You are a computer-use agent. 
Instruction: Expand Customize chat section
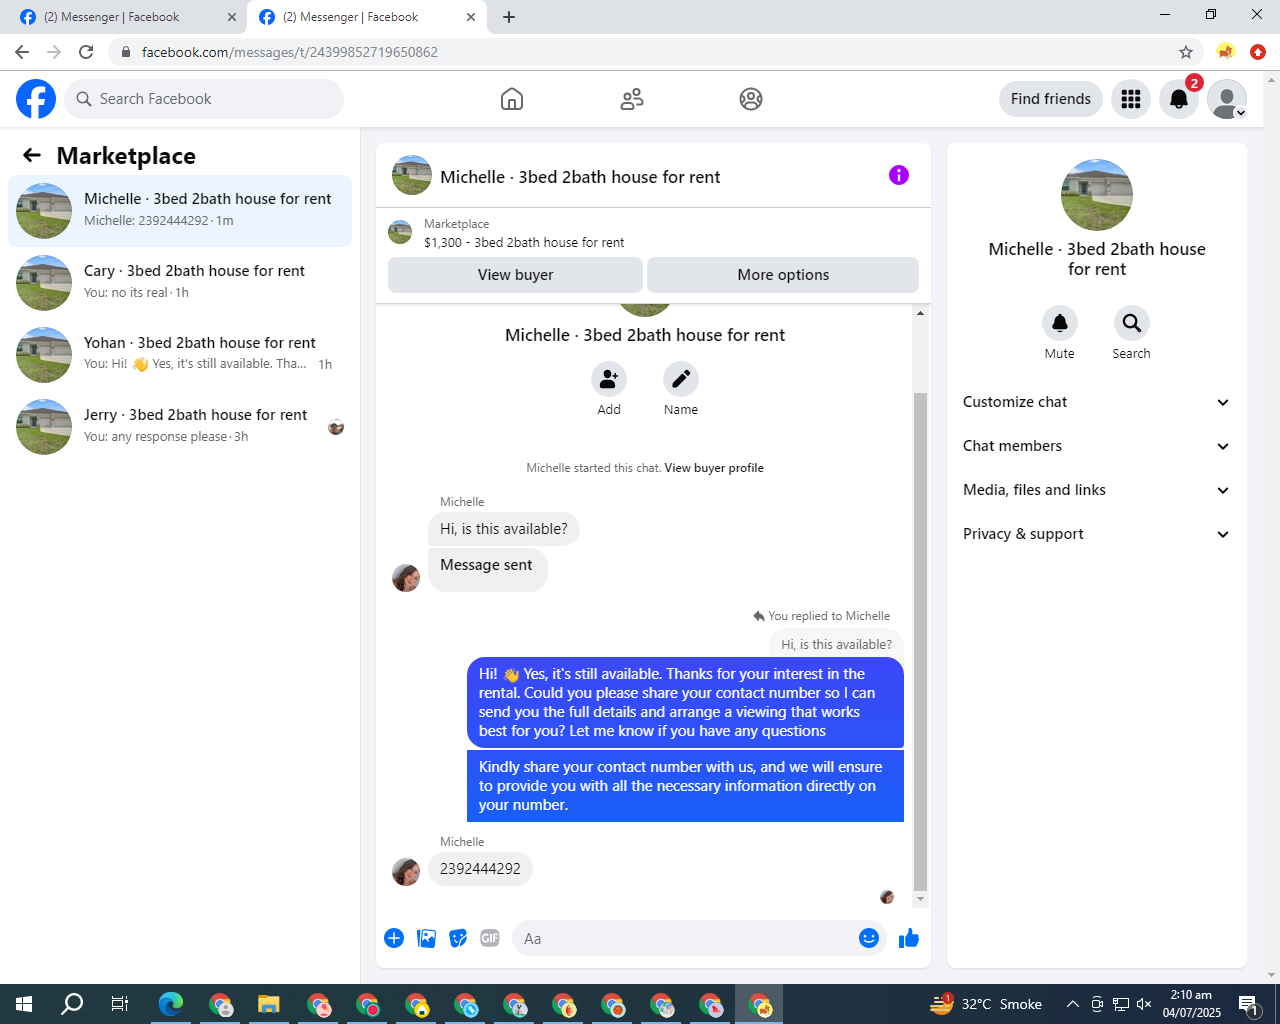1097,402
